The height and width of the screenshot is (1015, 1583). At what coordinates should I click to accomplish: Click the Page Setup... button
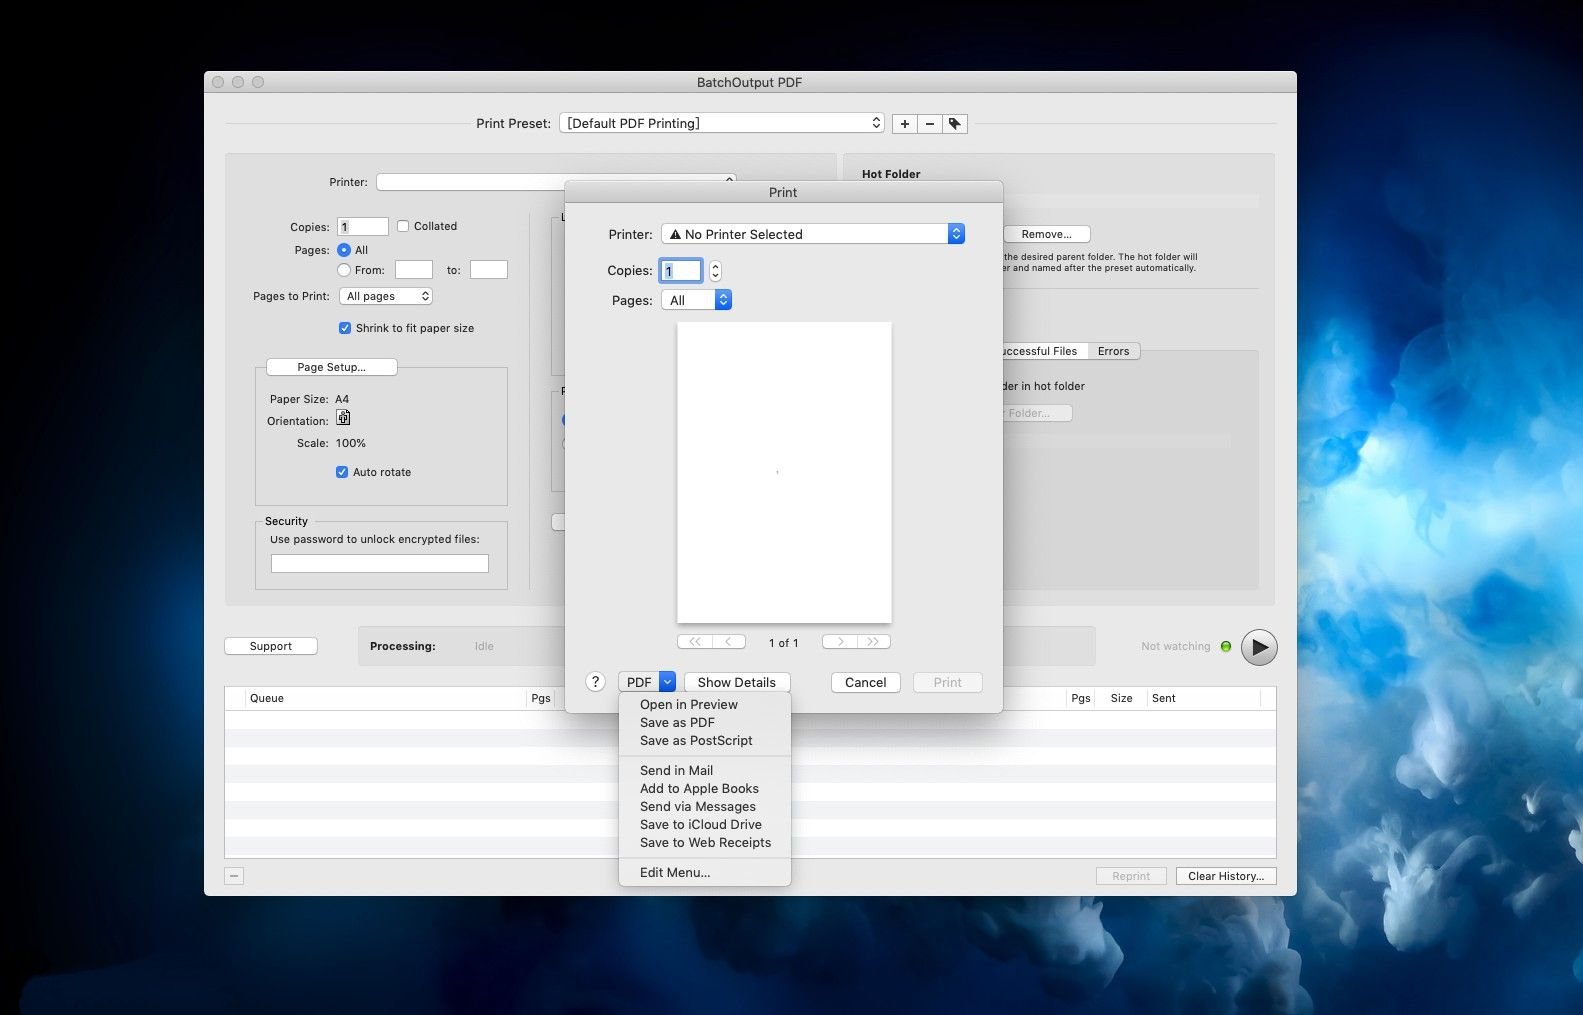point(331,367)
